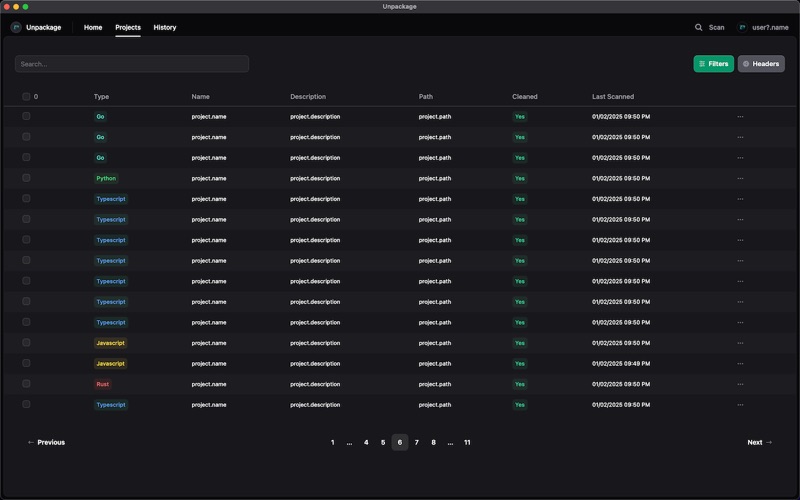
Task: Tick checkbox of Typescript row directly above Javascript
Action: click(x=26, y=322)
